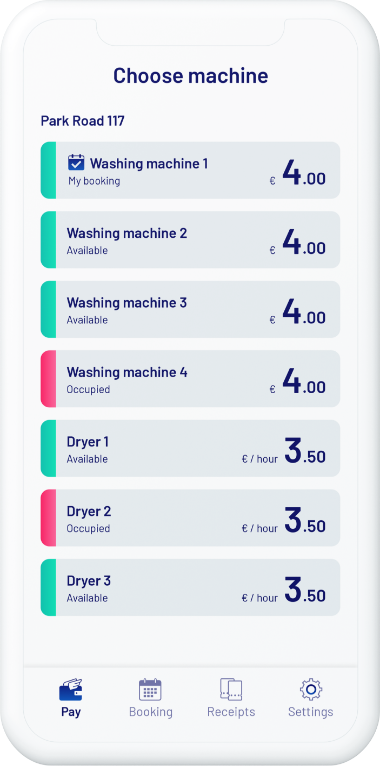Tap the occupied Washing machine 4 row
Image resolution: width=380 pixels, height=766 pixels.
190,379
